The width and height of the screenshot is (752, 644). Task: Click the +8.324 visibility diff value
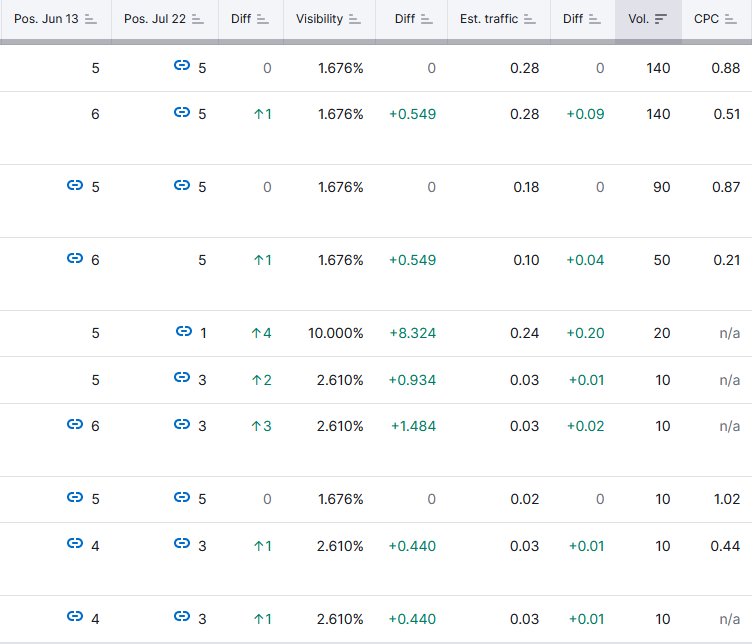[x=412, y=333]
